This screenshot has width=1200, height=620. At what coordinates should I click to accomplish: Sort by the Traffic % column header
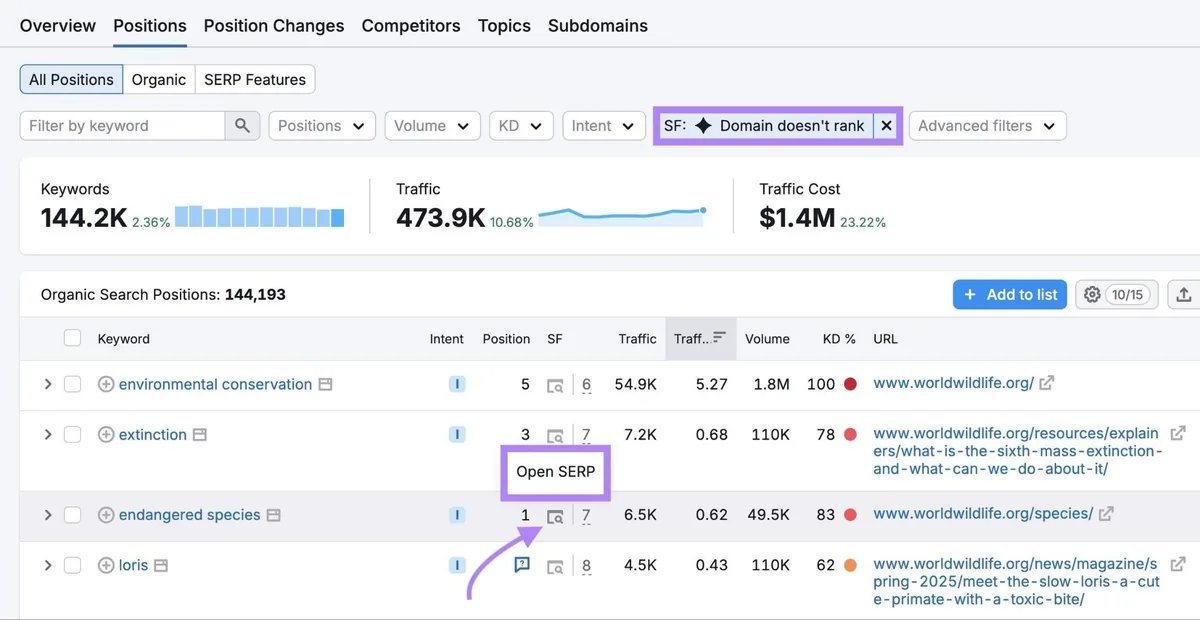click(x=700, y=338)
